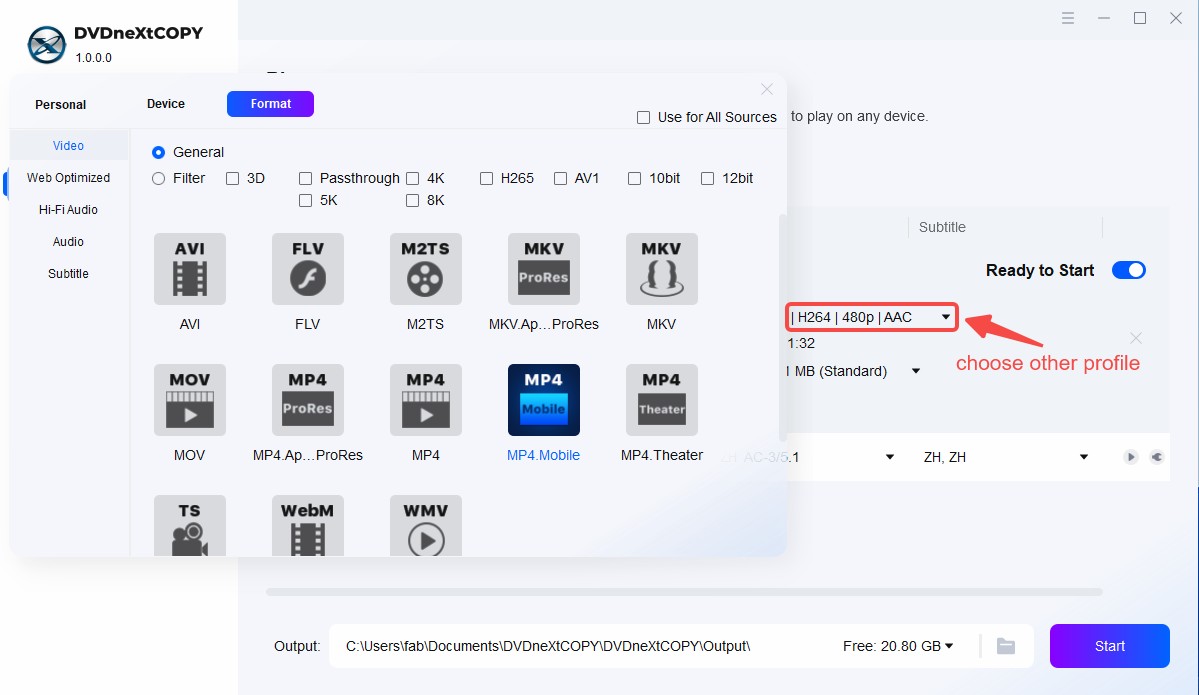
Task: Click the horizontal scrollbar above Output
Action: [684, 592]
